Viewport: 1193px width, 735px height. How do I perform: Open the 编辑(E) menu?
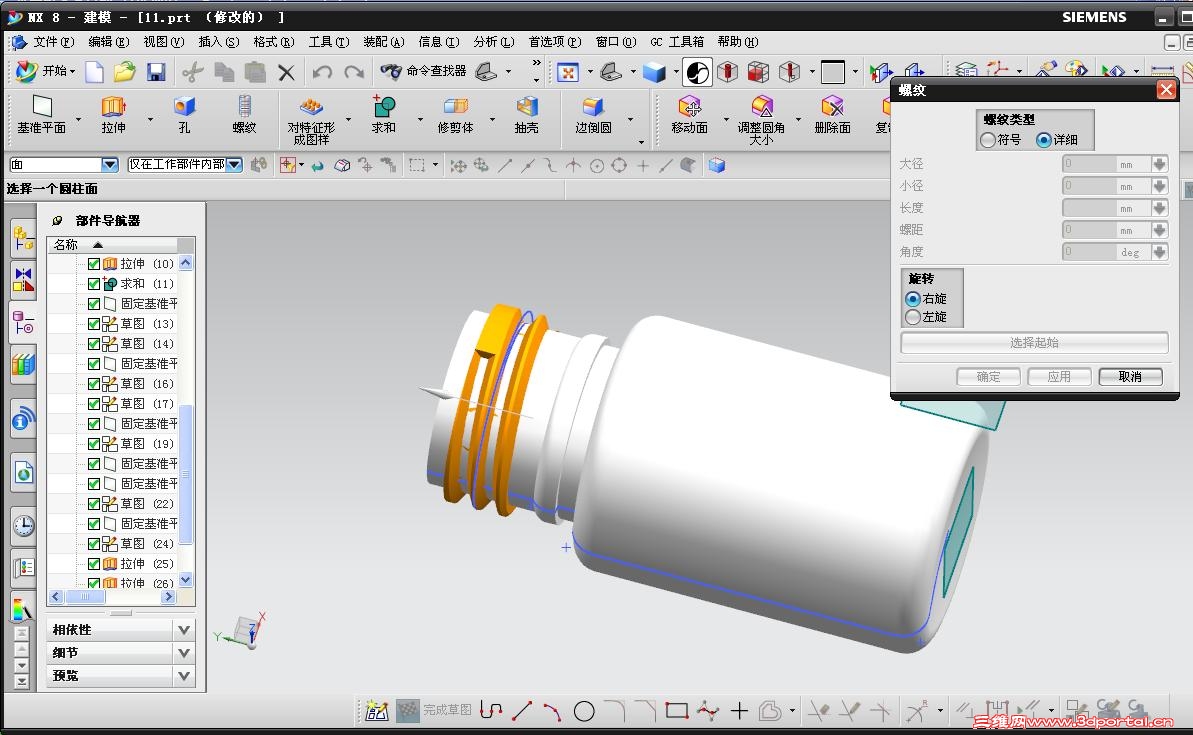[109, 42]
